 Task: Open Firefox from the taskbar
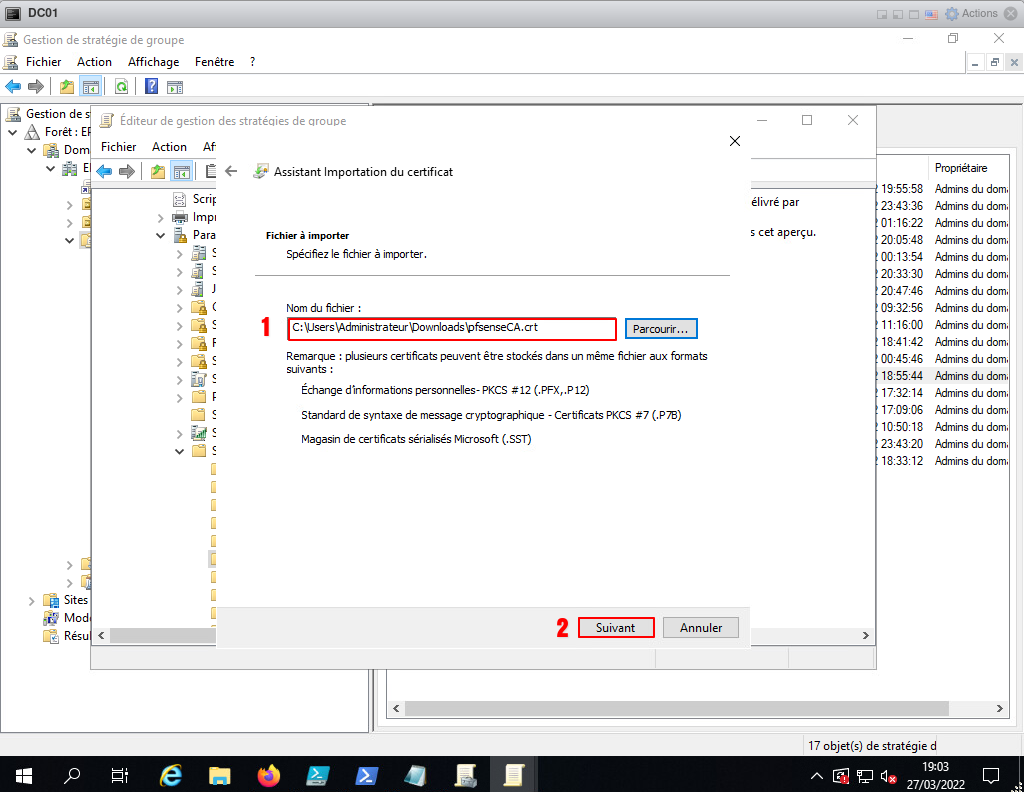click(268, 775)
